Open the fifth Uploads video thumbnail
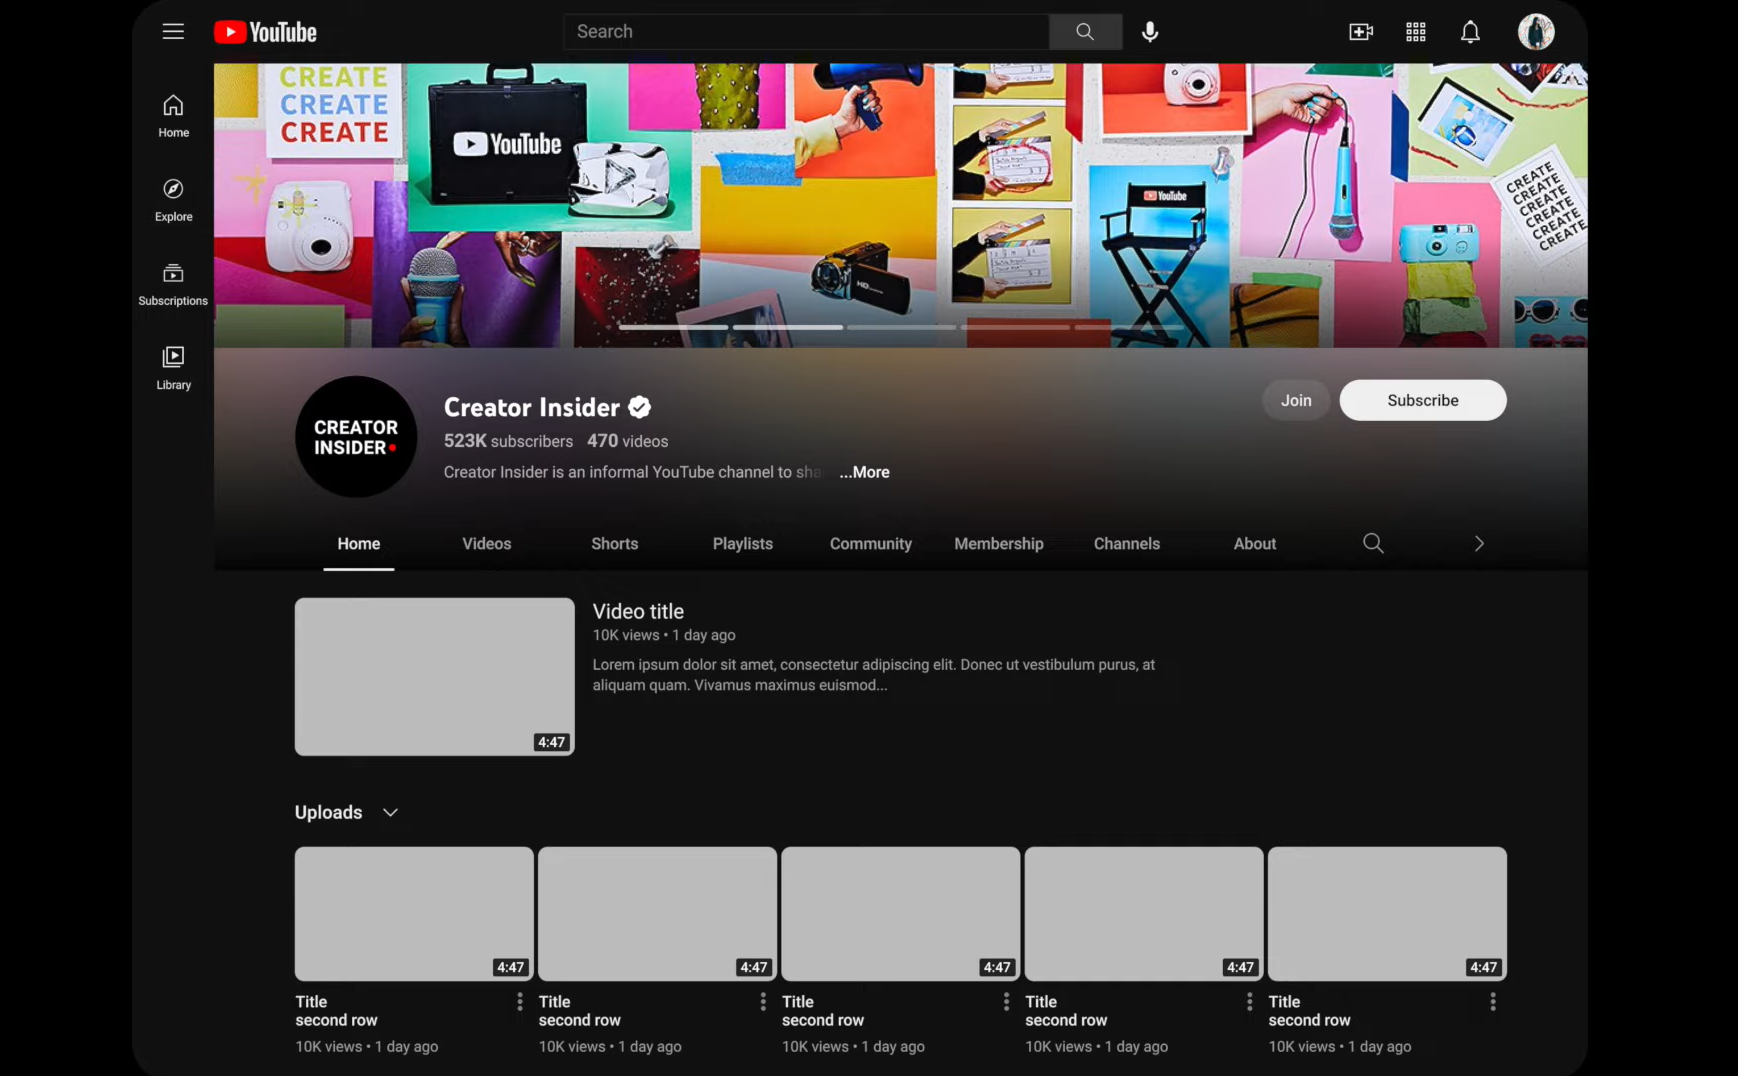The height and width of the screenshot is (1076, 1738). [x=1387, y=914]
